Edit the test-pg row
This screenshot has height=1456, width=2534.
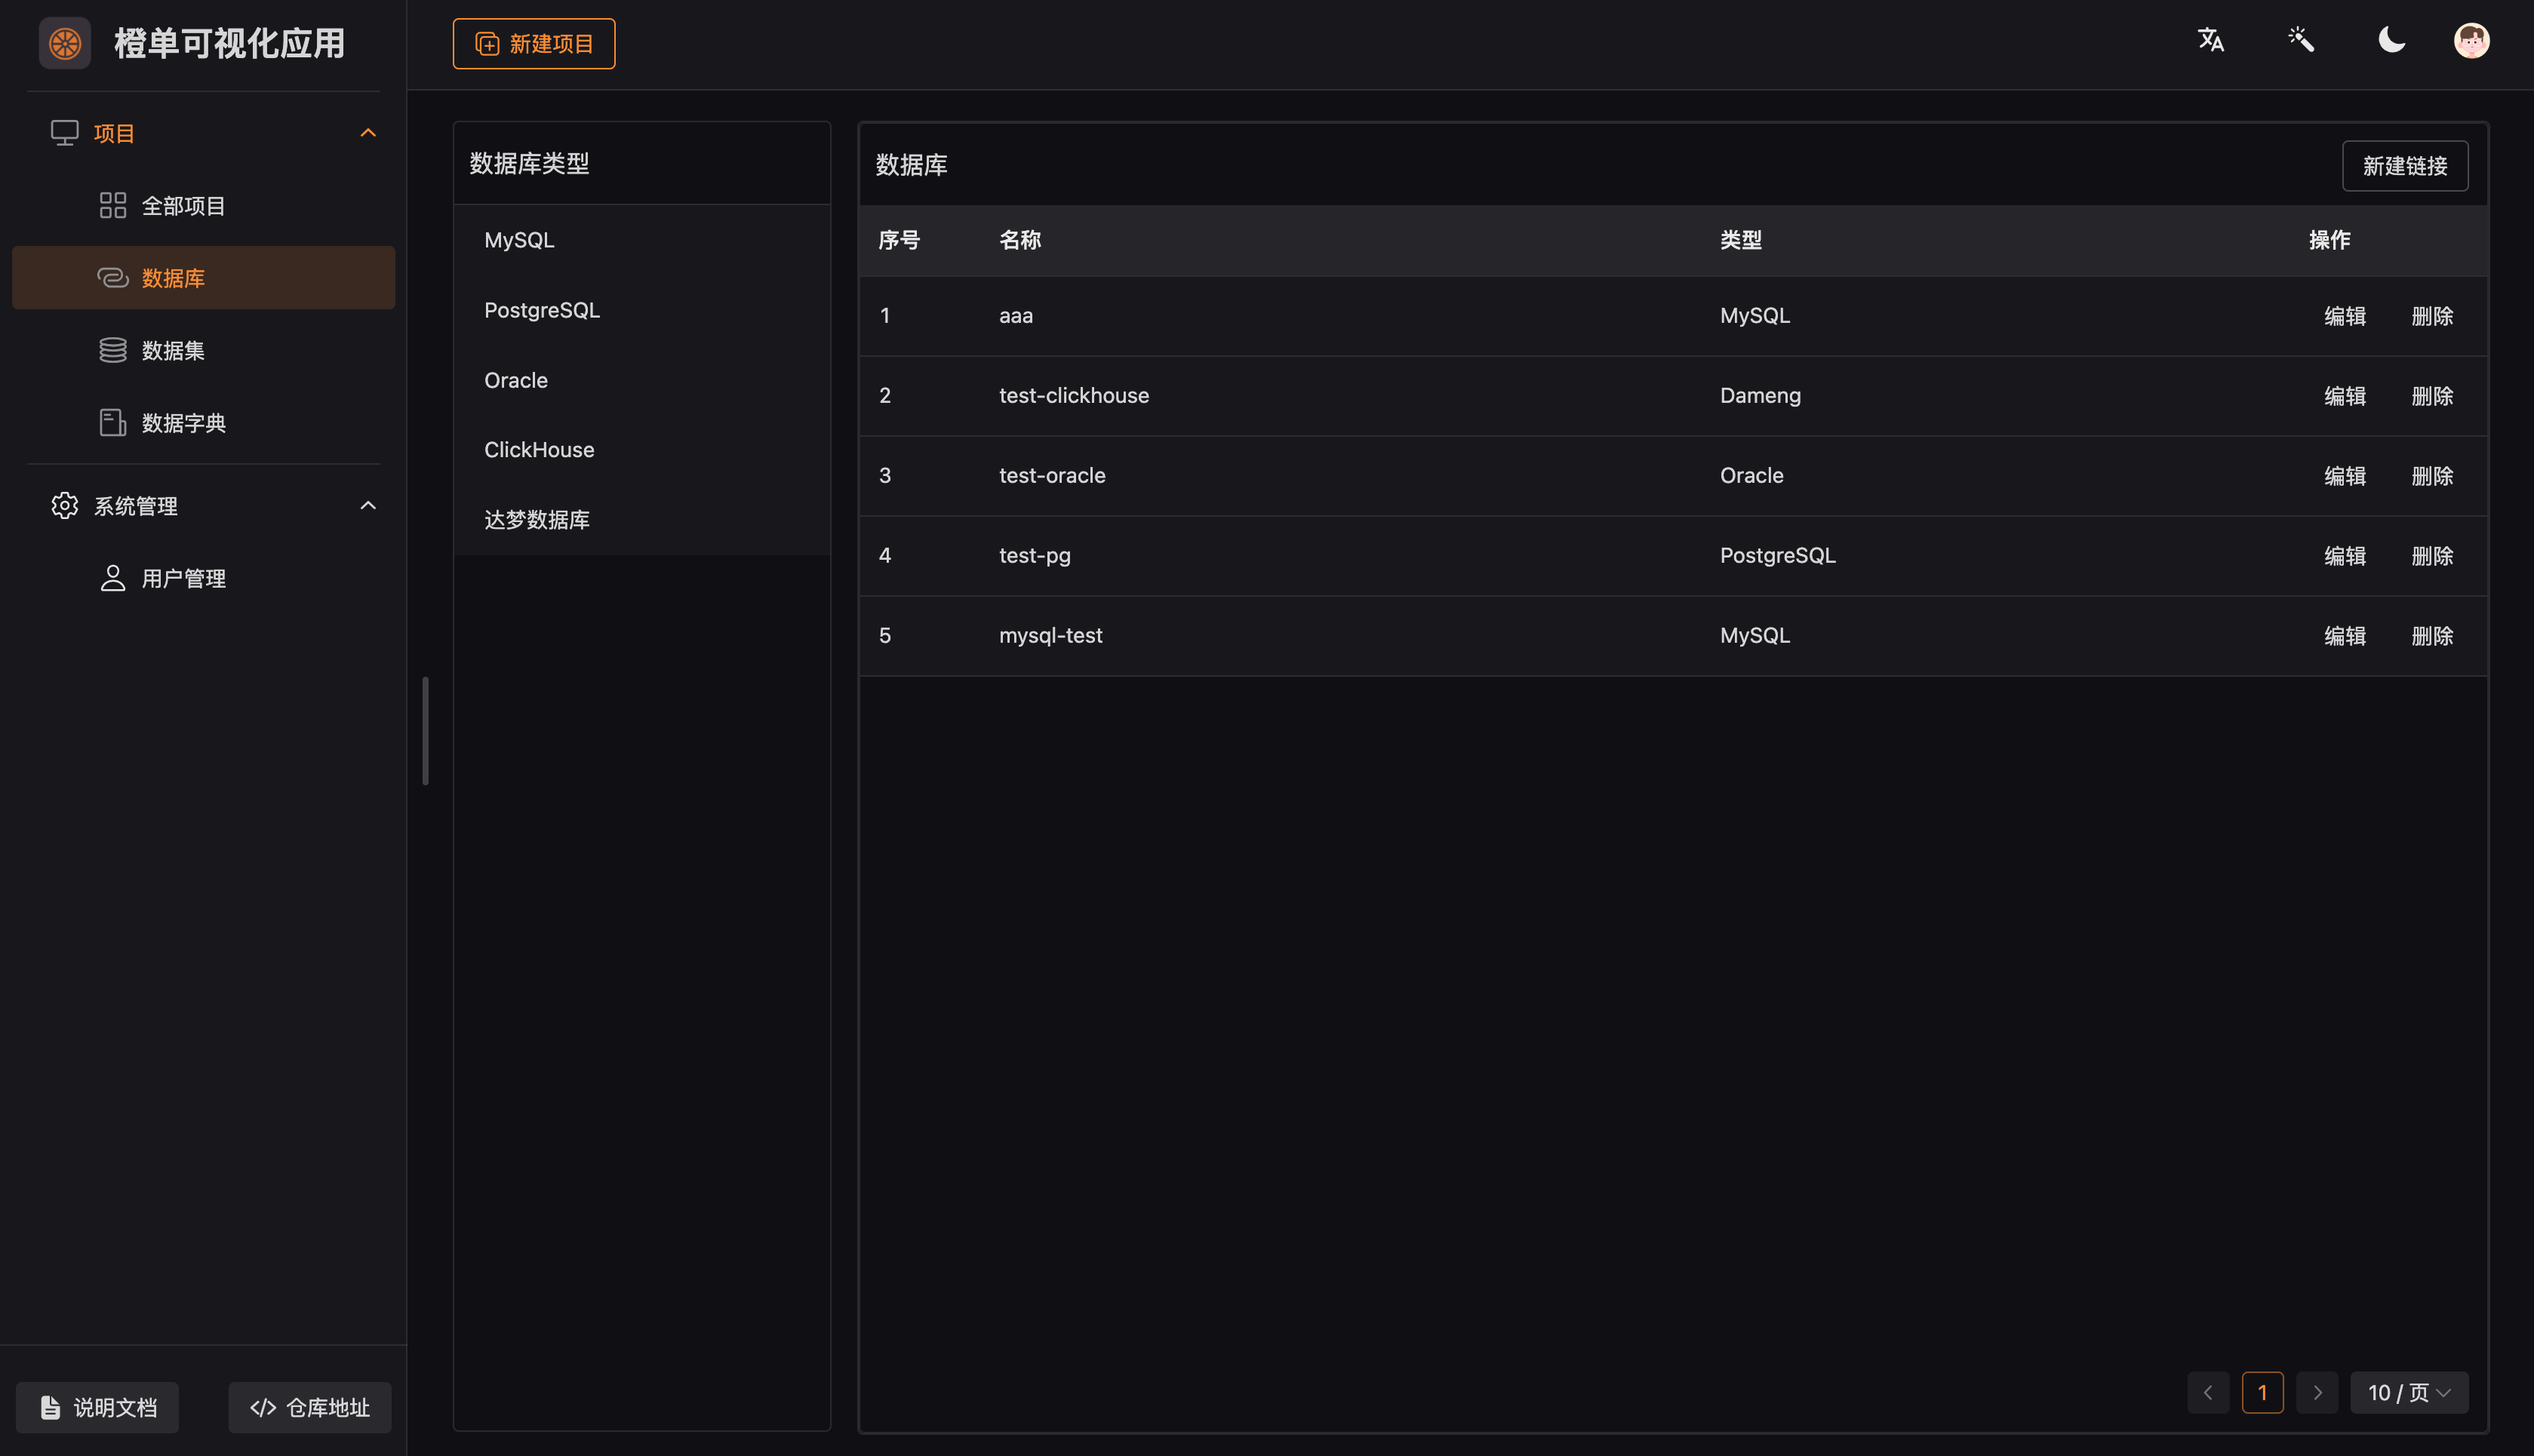click(2344, 556)
